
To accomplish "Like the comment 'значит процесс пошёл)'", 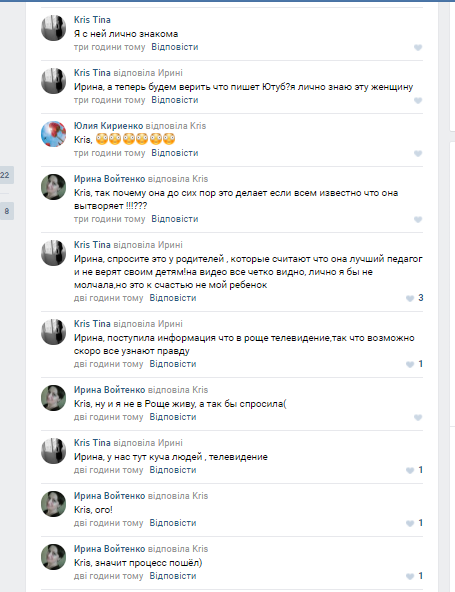I will point(414,576).
